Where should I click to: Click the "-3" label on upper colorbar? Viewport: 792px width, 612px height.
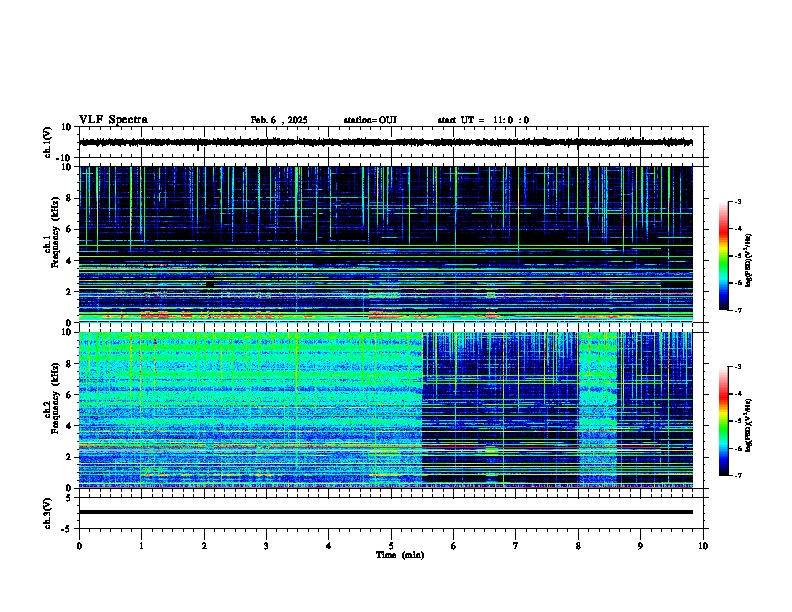pyautogui.click(x=737, y=202)
